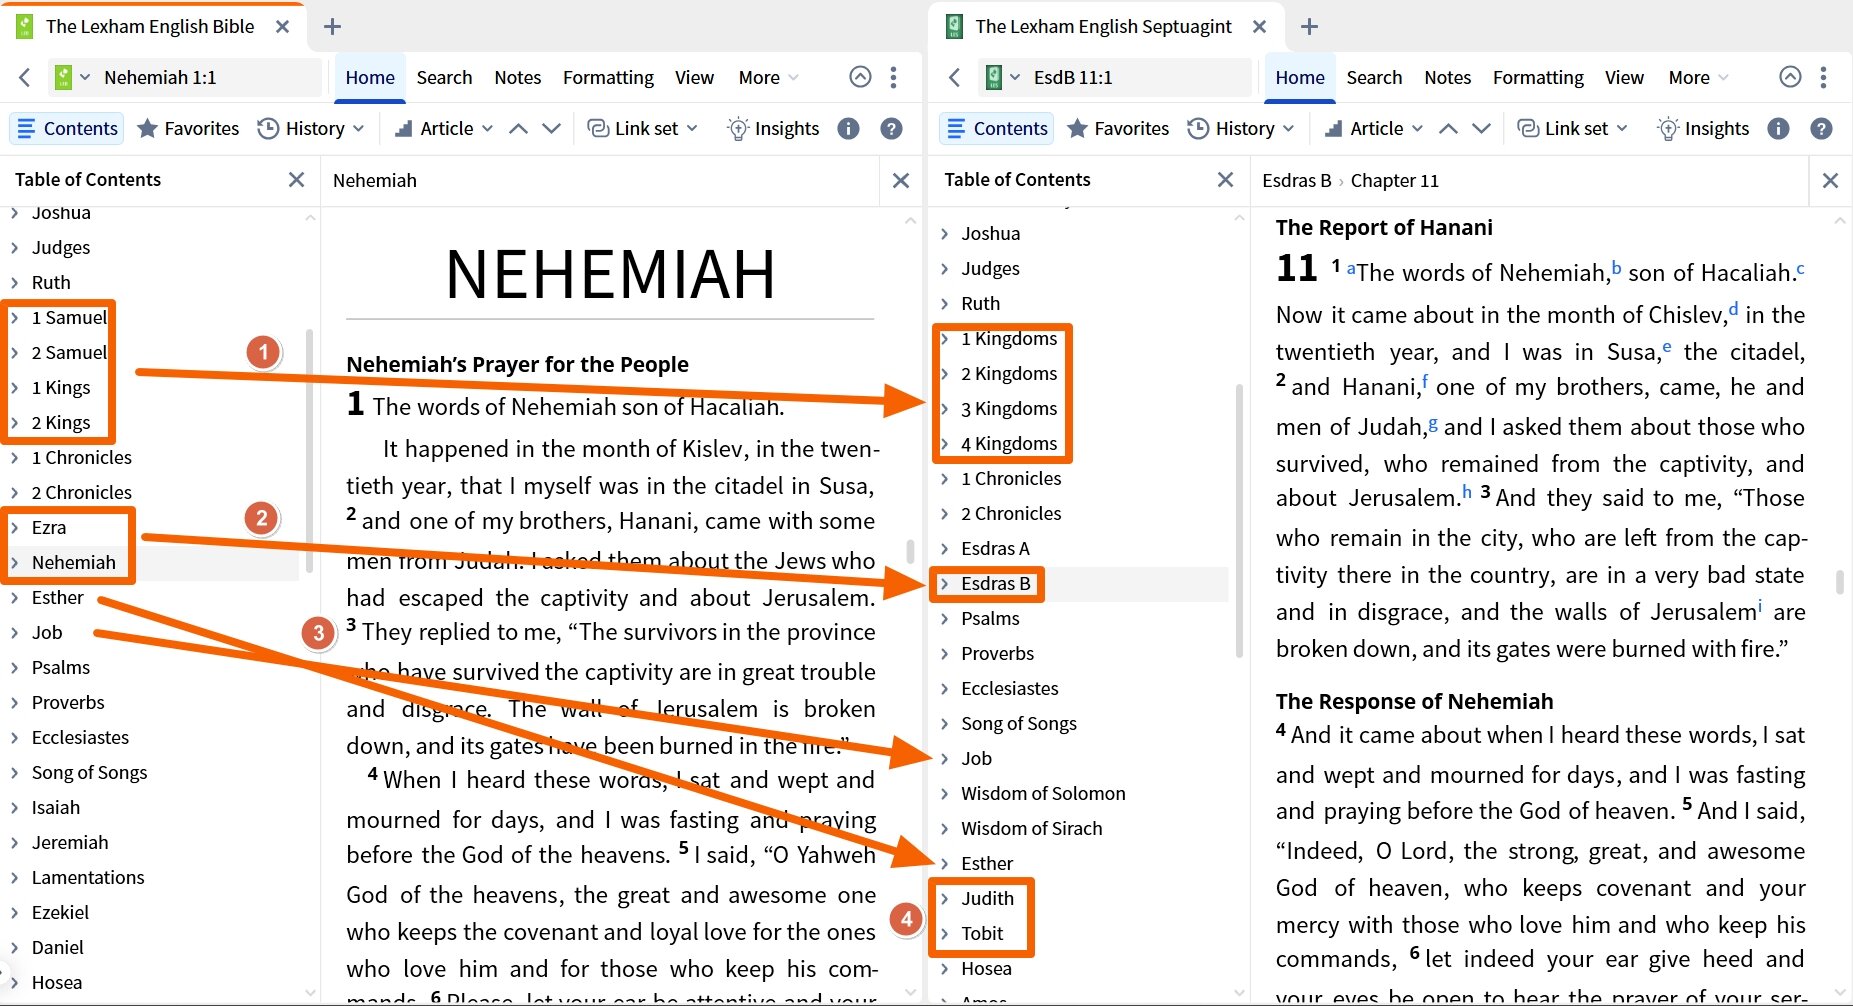Switch to the left panel's Formatting tab
The width and height of the screenshot is (1853, 1006).
608,77
